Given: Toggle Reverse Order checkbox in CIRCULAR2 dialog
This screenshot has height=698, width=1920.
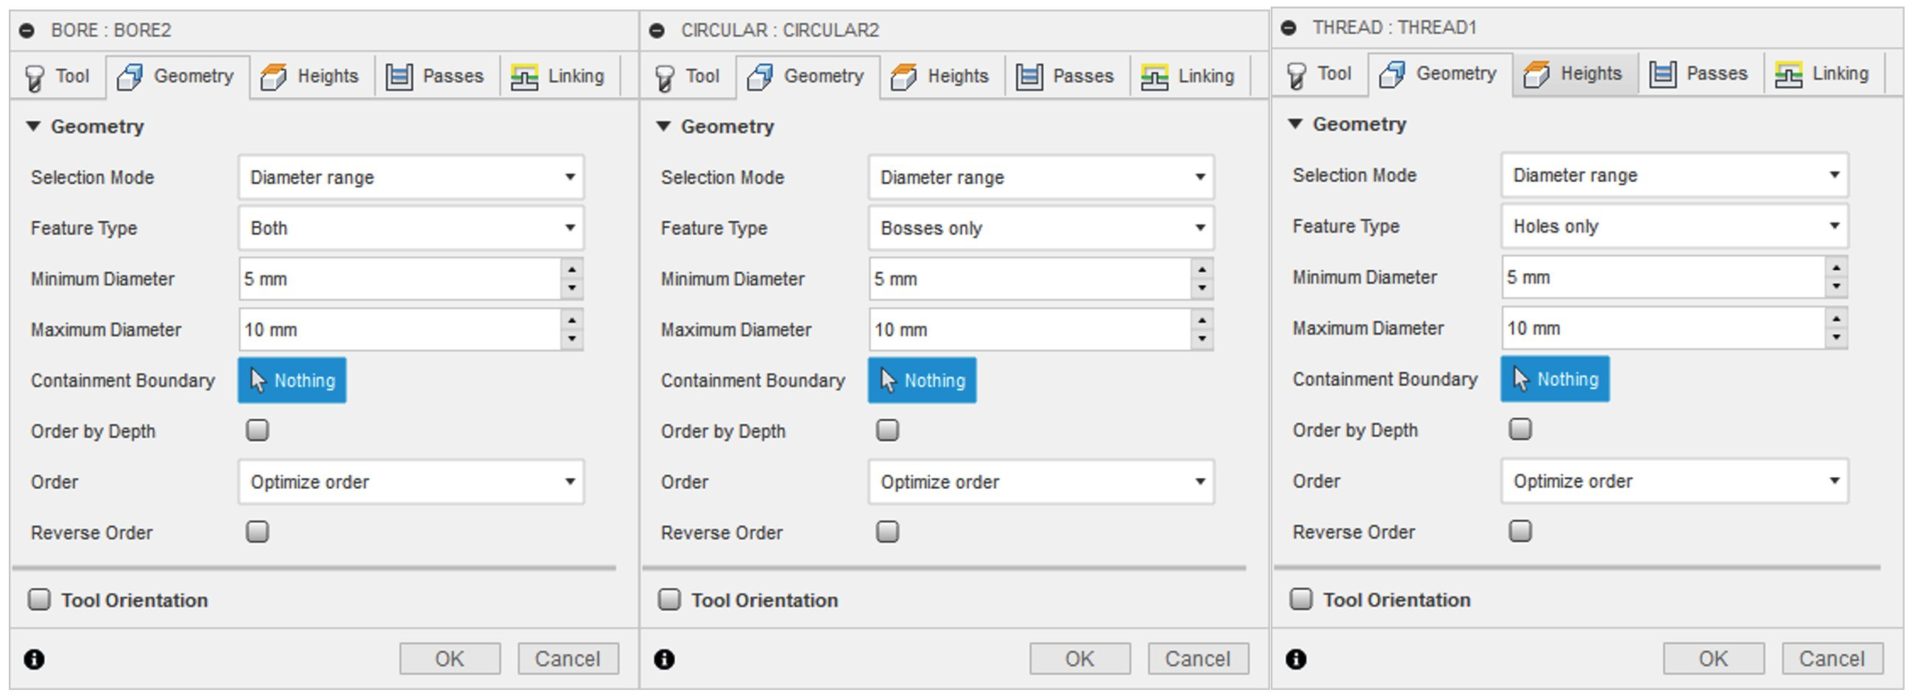Looking at the screenshot, I should (887, 531).
